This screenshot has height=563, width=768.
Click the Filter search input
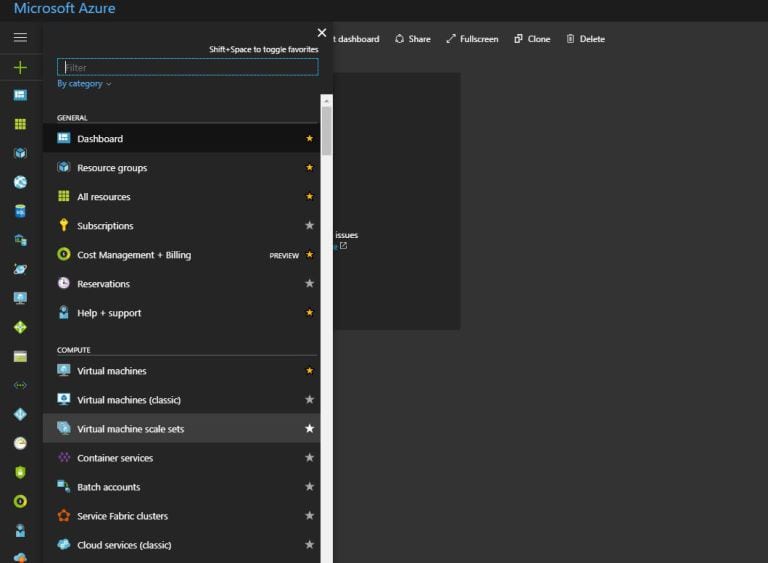click(188, 67)
